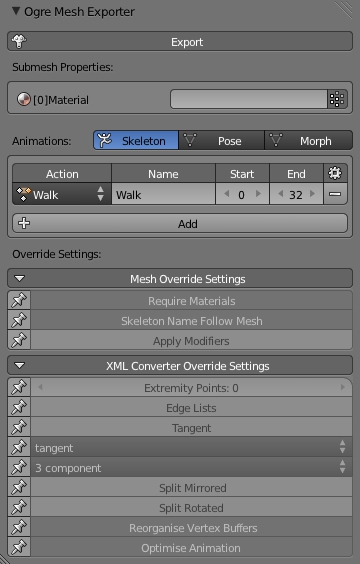This screenshot has height=564, width=360.
Task: Enable the Split Mirrored option
Action: [191, 488]
